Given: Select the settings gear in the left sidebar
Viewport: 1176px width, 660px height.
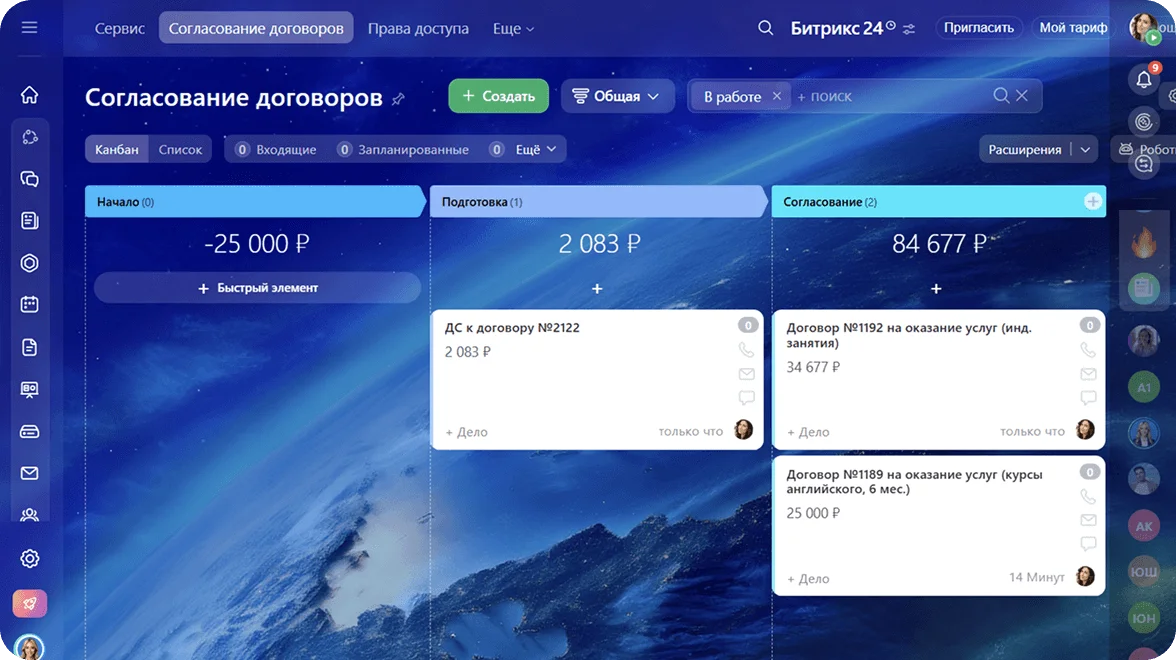Looking at the screenshot, I should (x=29, y=557).
